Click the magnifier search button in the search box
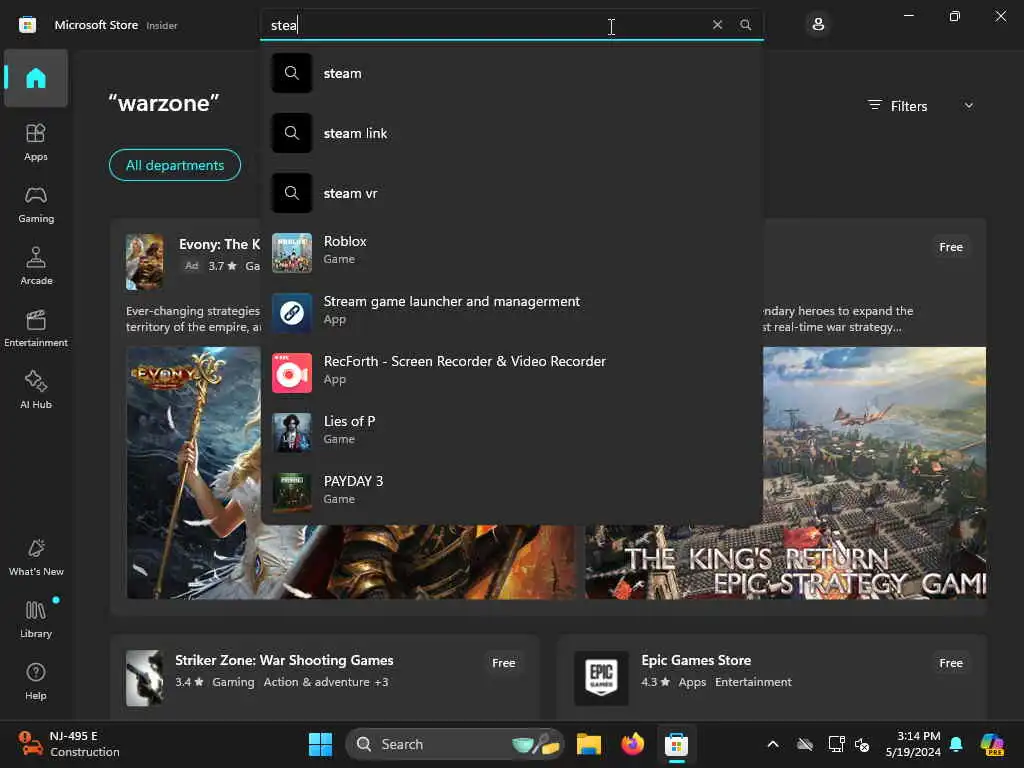This screenshot has width=1024, height=768. pyautogui.click(x=745, y=25)
